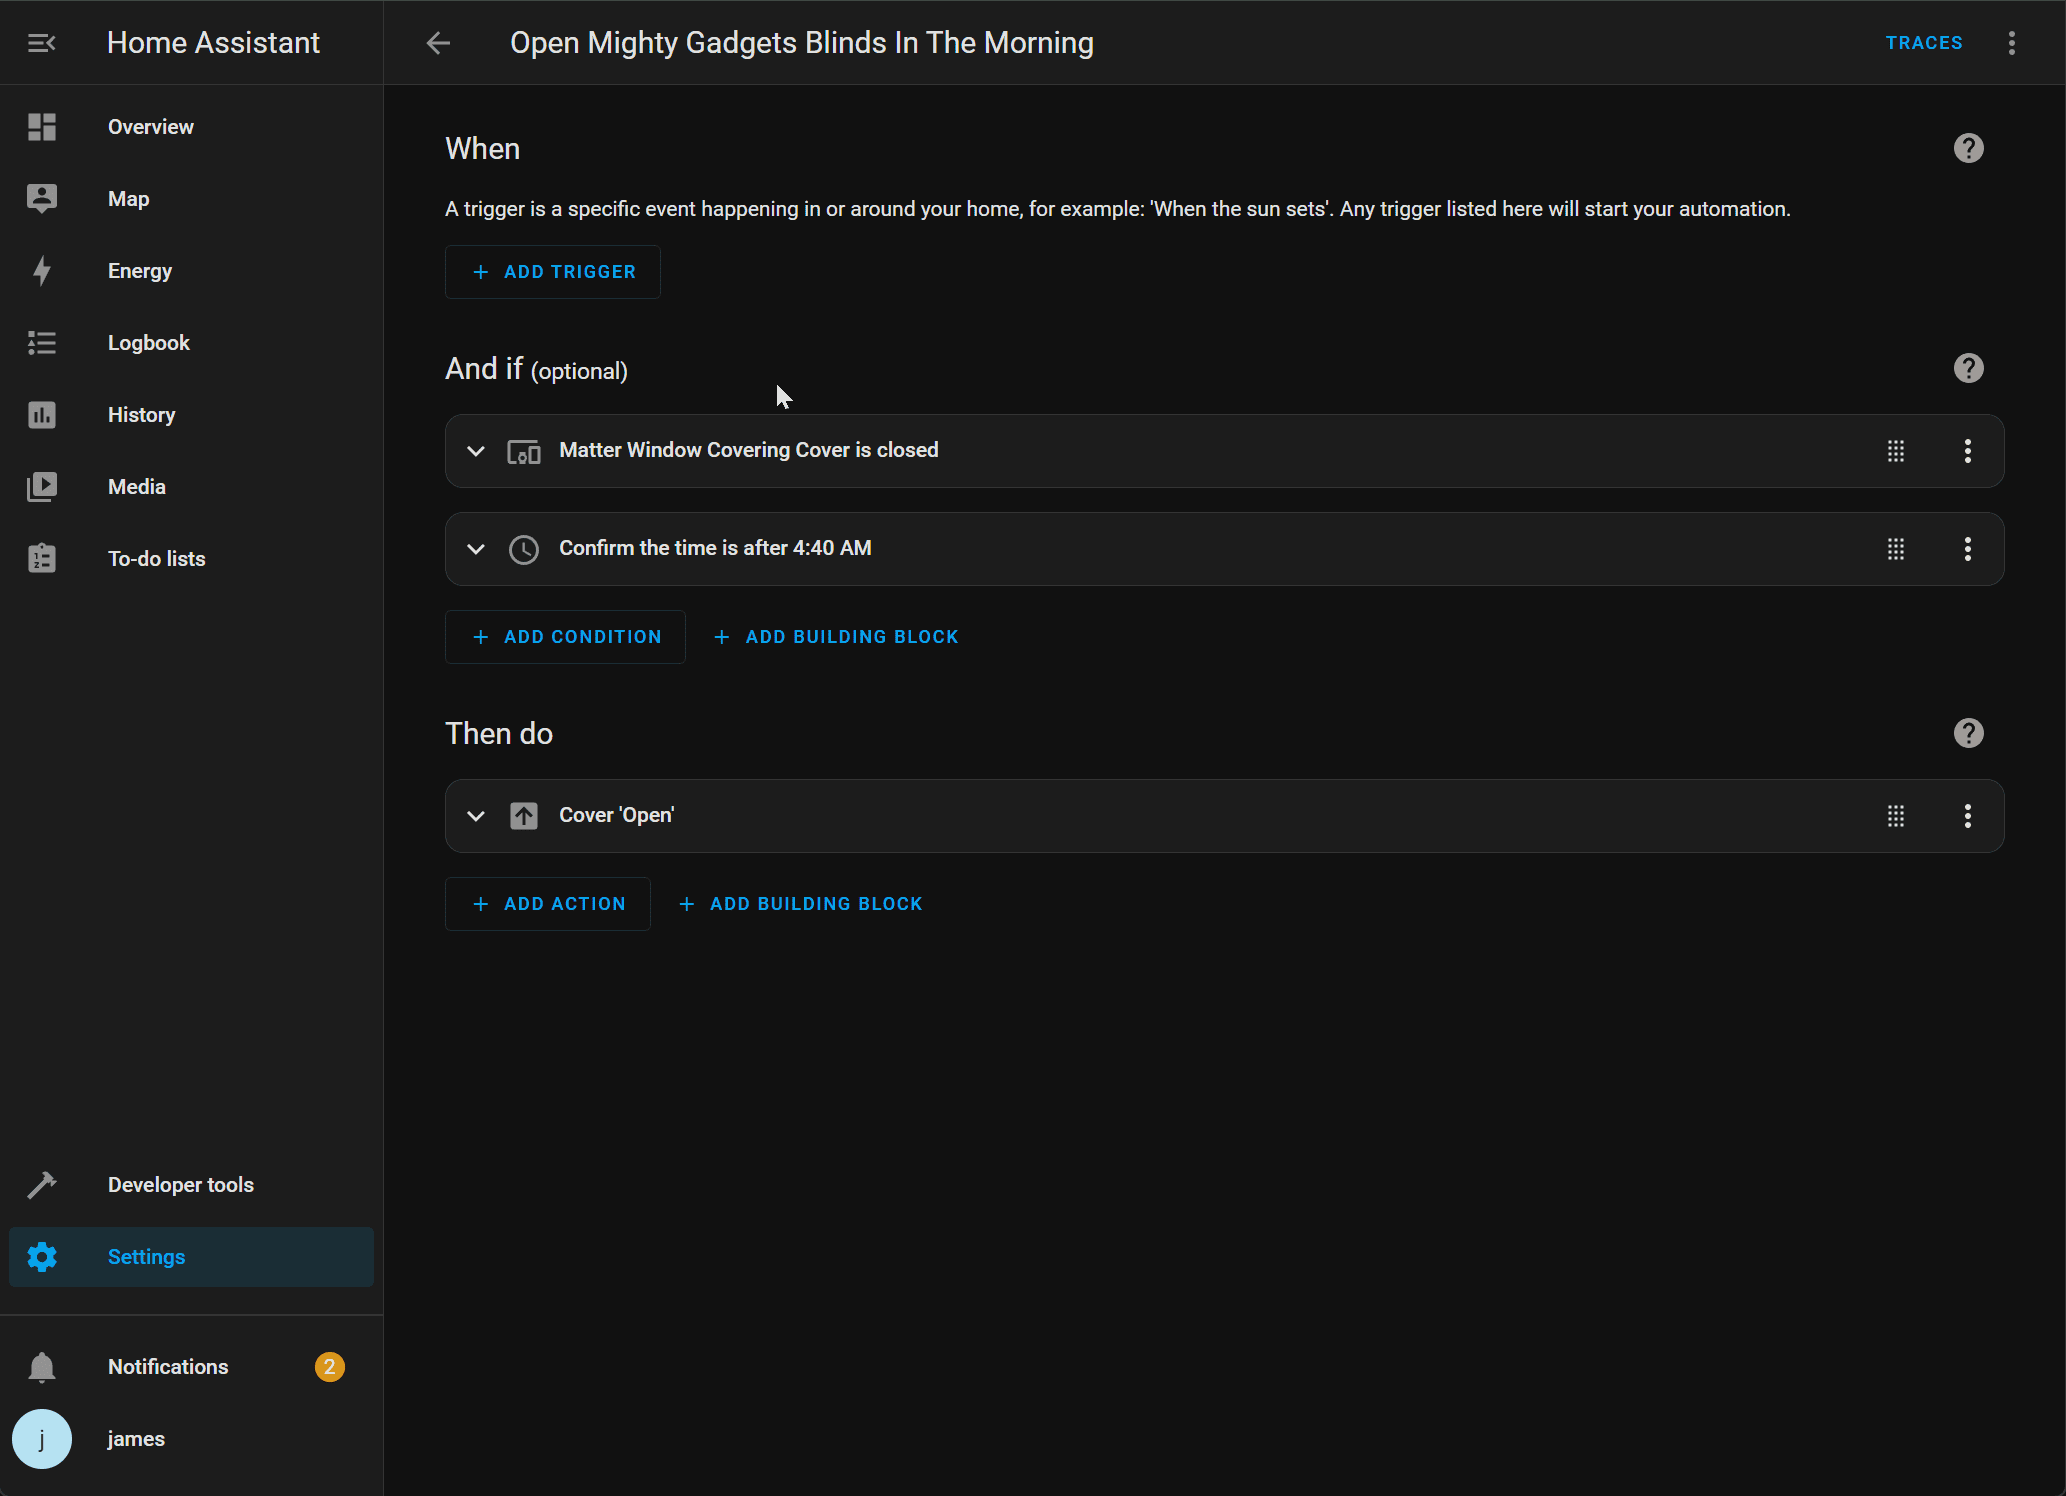
Task: Click Add Condition button
Action: (x=565, y=637)
